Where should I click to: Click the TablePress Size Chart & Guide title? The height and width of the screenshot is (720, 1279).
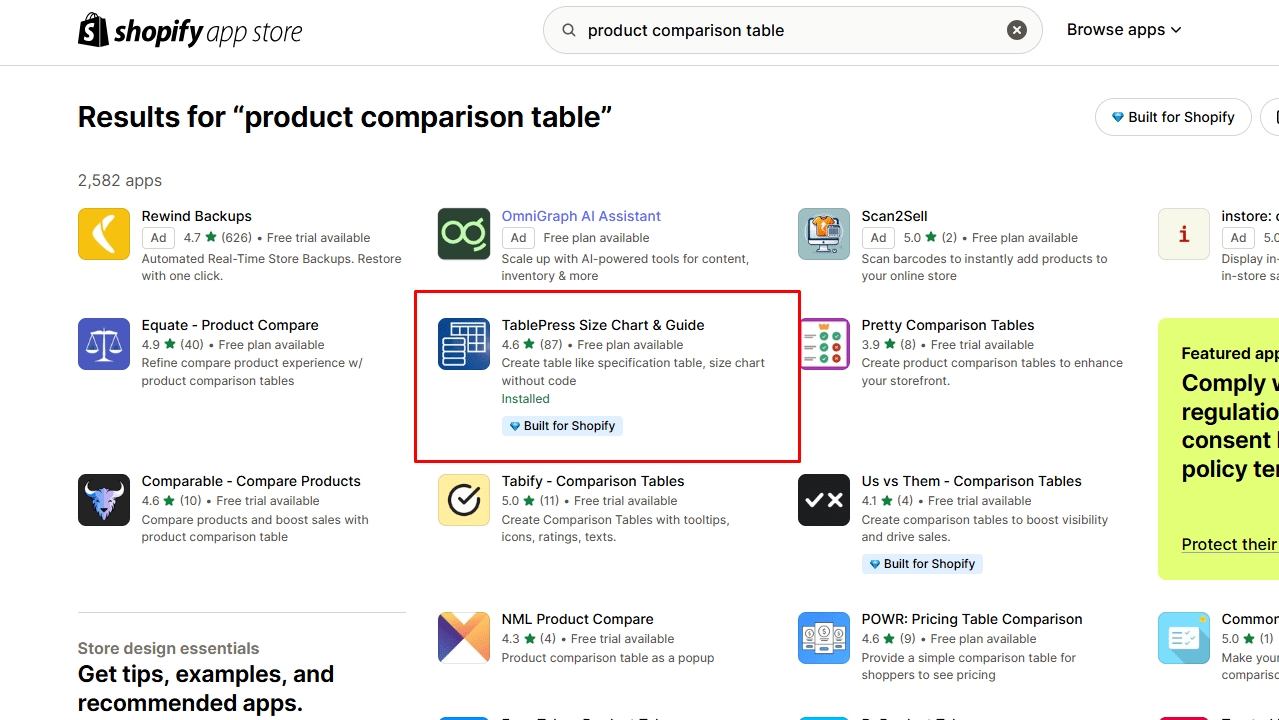point(603,325)
